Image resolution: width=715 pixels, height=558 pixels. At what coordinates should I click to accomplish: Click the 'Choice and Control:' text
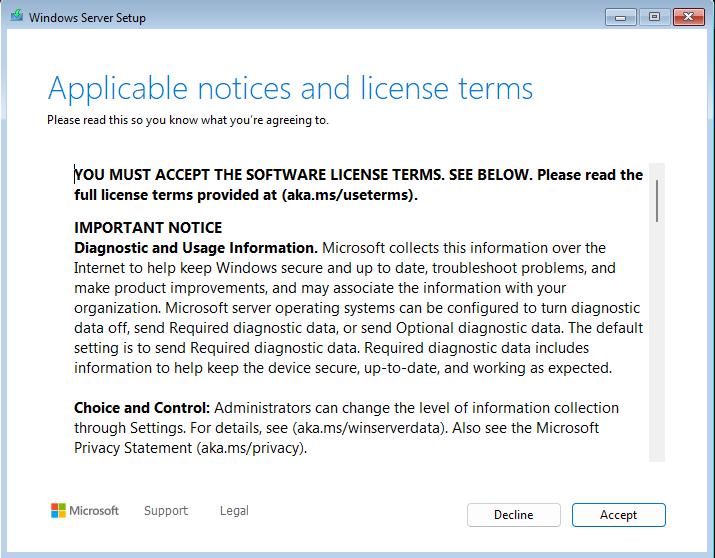coord(142,408)
